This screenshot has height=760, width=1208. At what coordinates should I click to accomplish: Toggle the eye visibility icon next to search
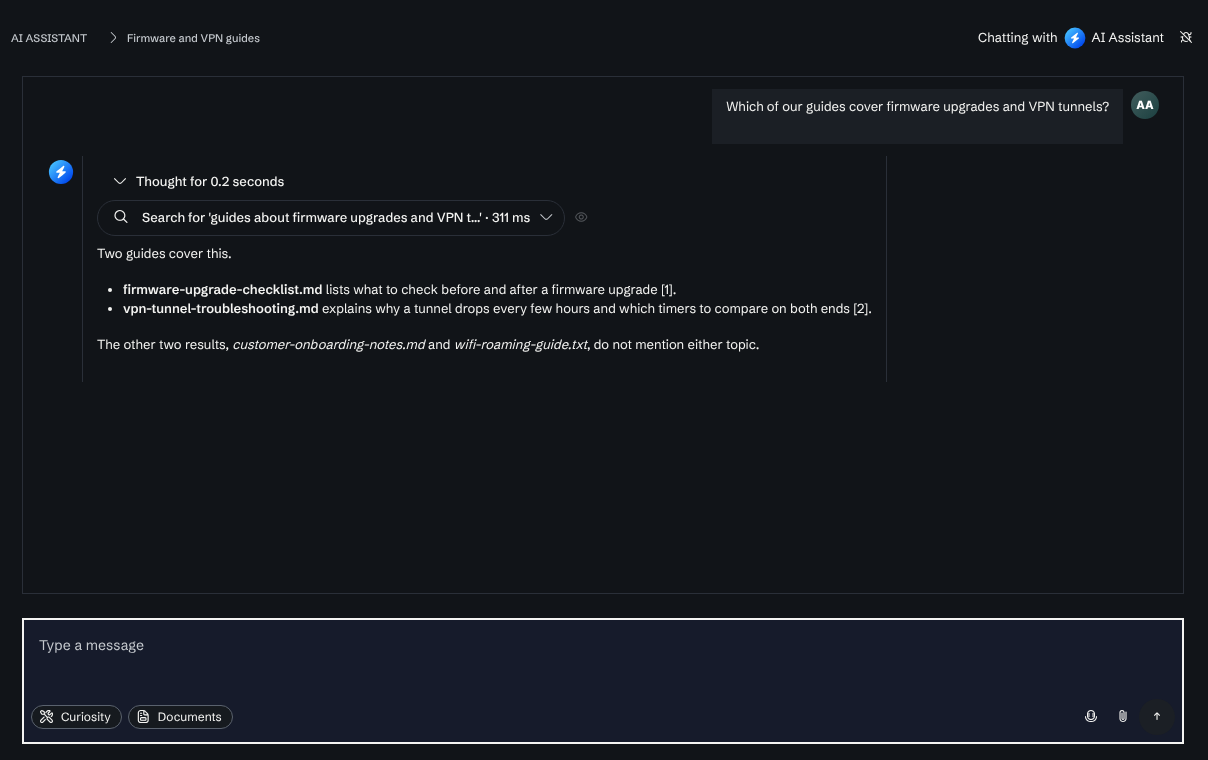[x=581, y=217]
